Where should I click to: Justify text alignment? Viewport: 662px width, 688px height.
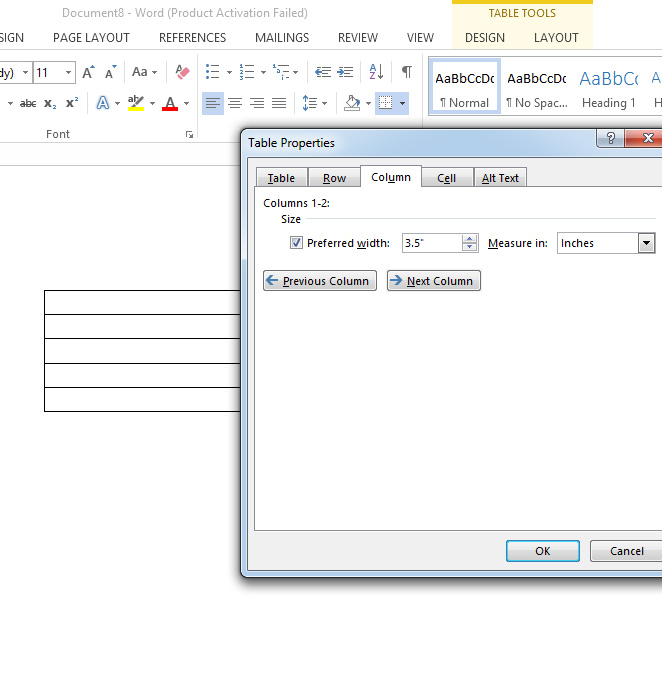tap(279, 104)
